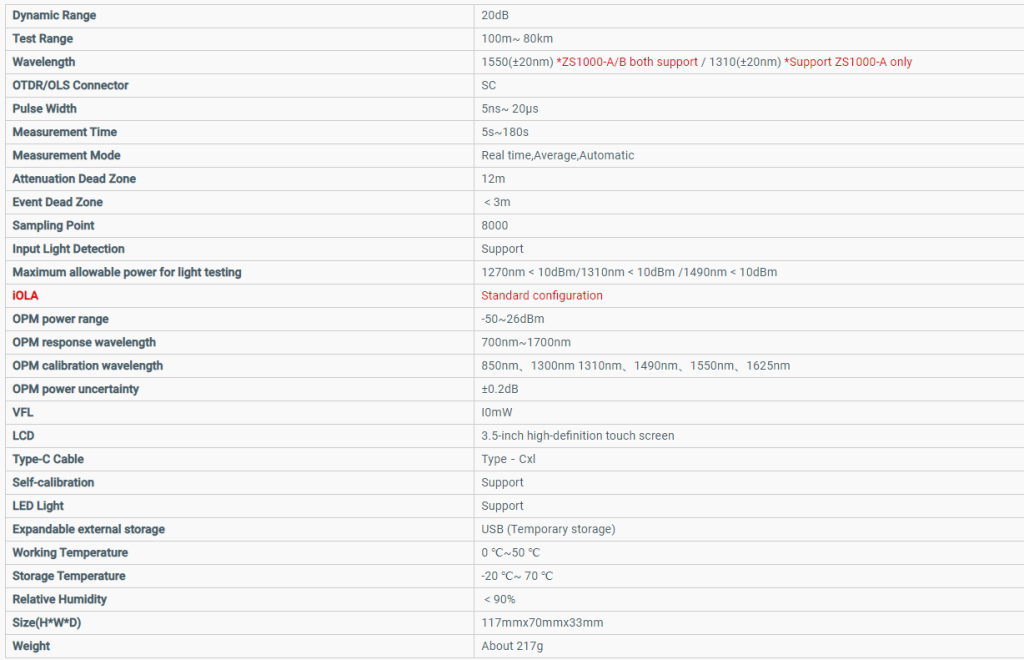Click the Measurement Time label
Screen dimensions: 1024x660
coord(64,132)
